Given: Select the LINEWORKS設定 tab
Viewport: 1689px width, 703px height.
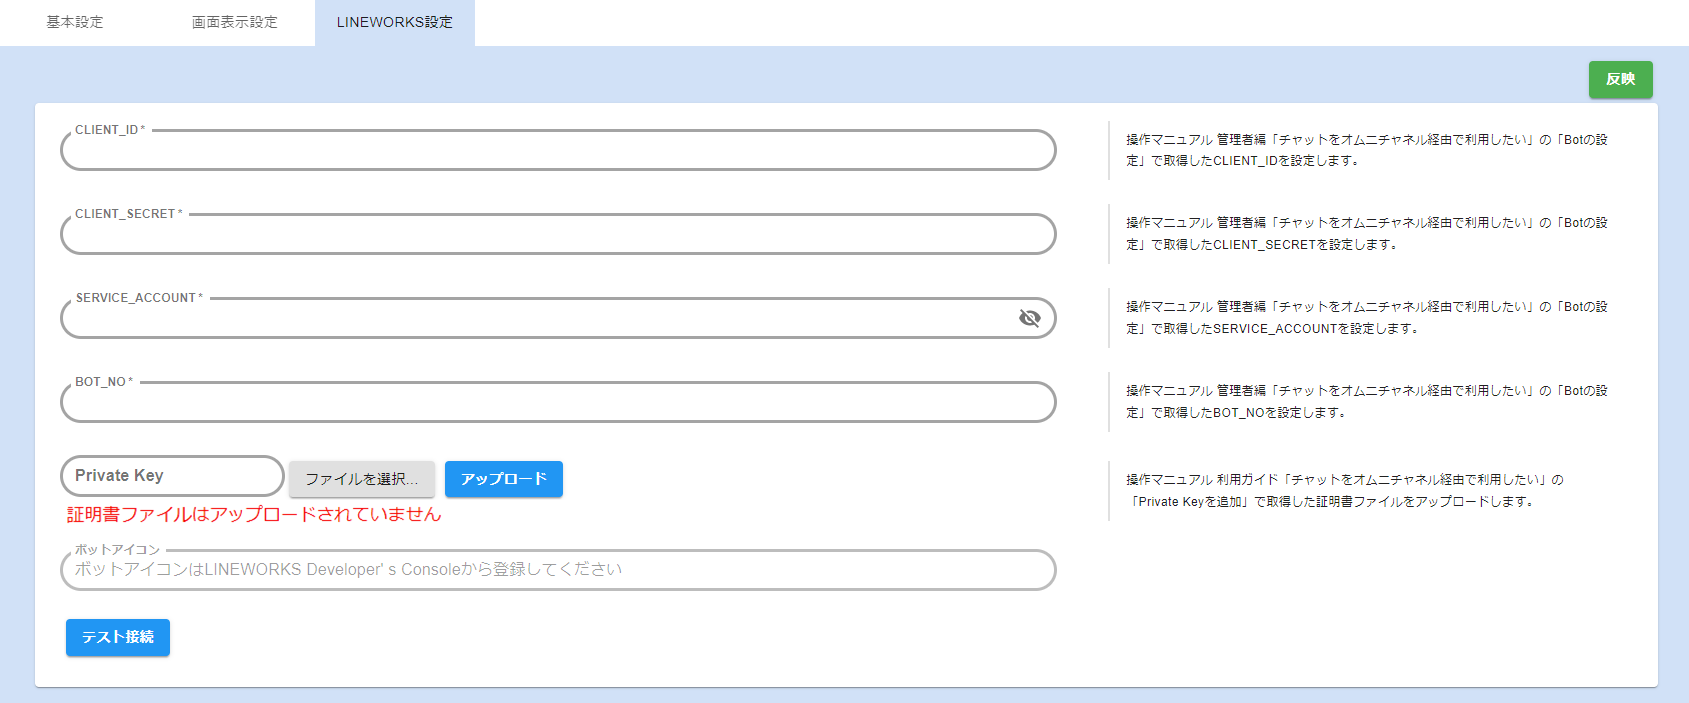Looking at the screenshot, I should pyautogui.click(x=394, y=22).
